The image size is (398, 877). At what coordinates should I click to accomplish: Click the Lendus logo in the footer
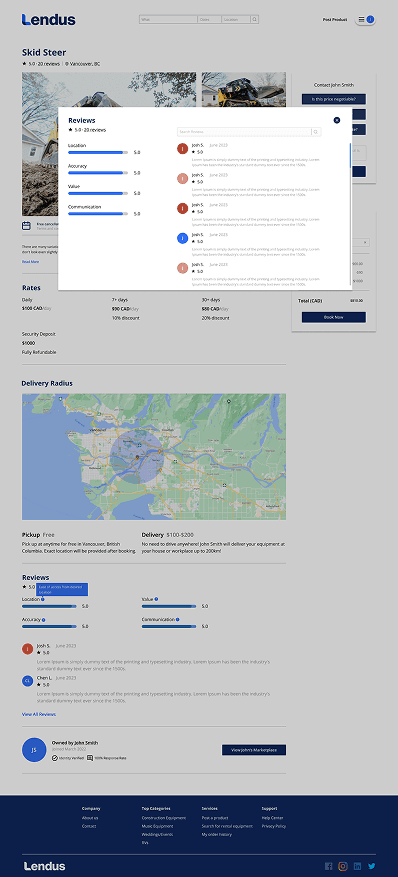[x=44, y=866]
